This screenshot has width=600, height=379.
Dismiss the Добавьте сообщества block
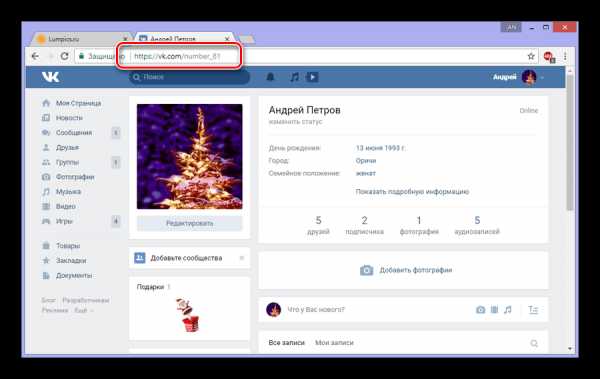pos(241,258)
